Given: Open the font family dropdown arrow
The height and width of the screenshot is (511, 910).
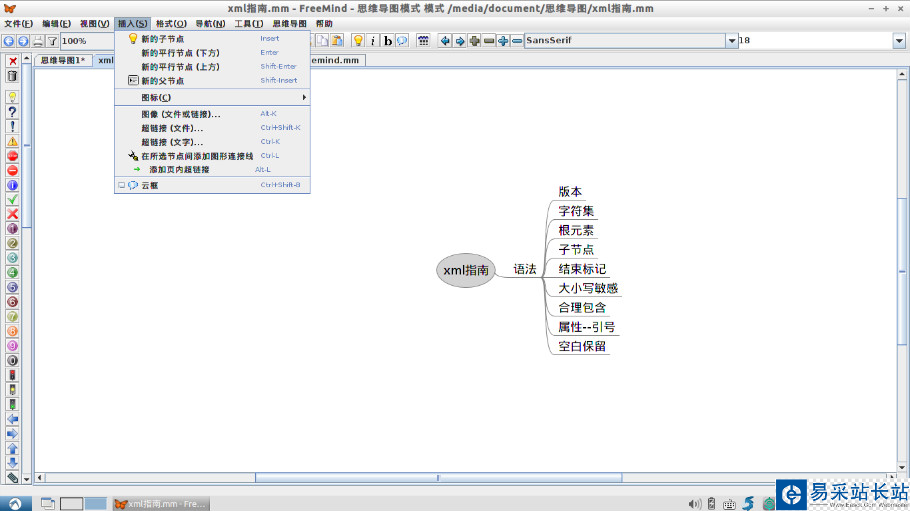Looking at the screenshot, I should click(732, 40).
